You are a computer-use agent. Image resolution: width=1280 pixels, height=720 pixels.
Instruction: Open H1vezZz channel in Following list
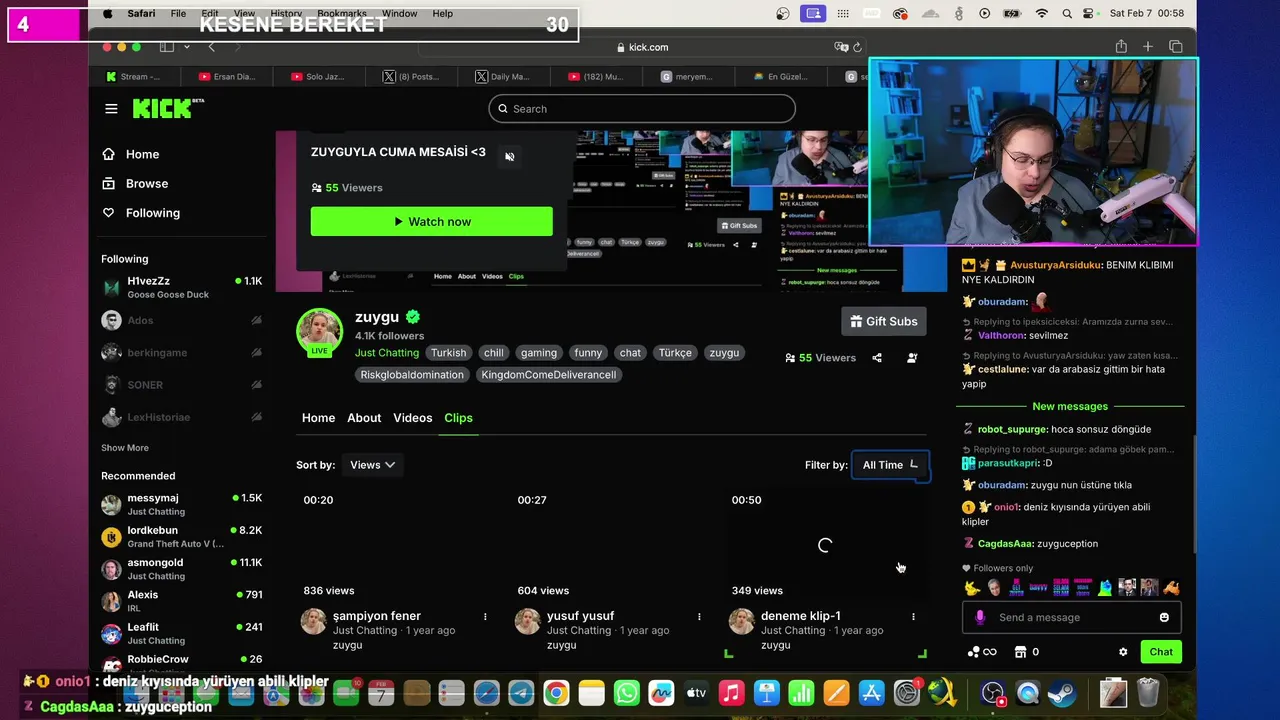[x=181, y=288]
